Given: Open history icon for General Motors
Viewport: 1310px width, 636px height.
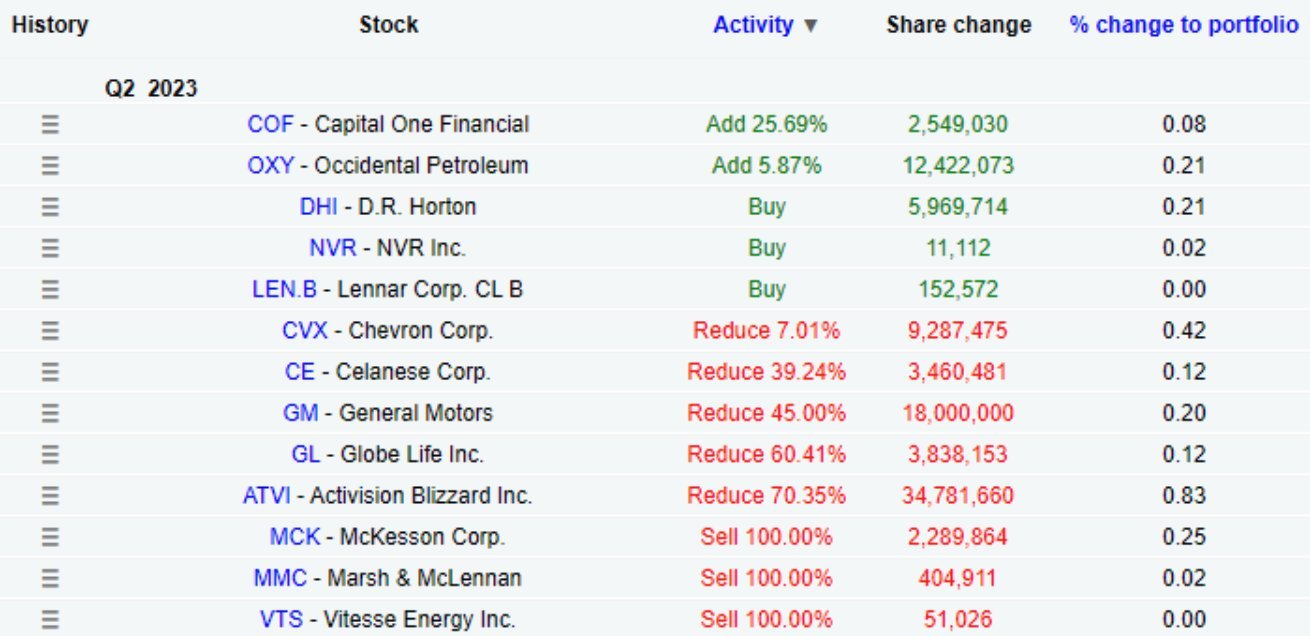Looking at the screenshot, I should [x=50, y=413].
